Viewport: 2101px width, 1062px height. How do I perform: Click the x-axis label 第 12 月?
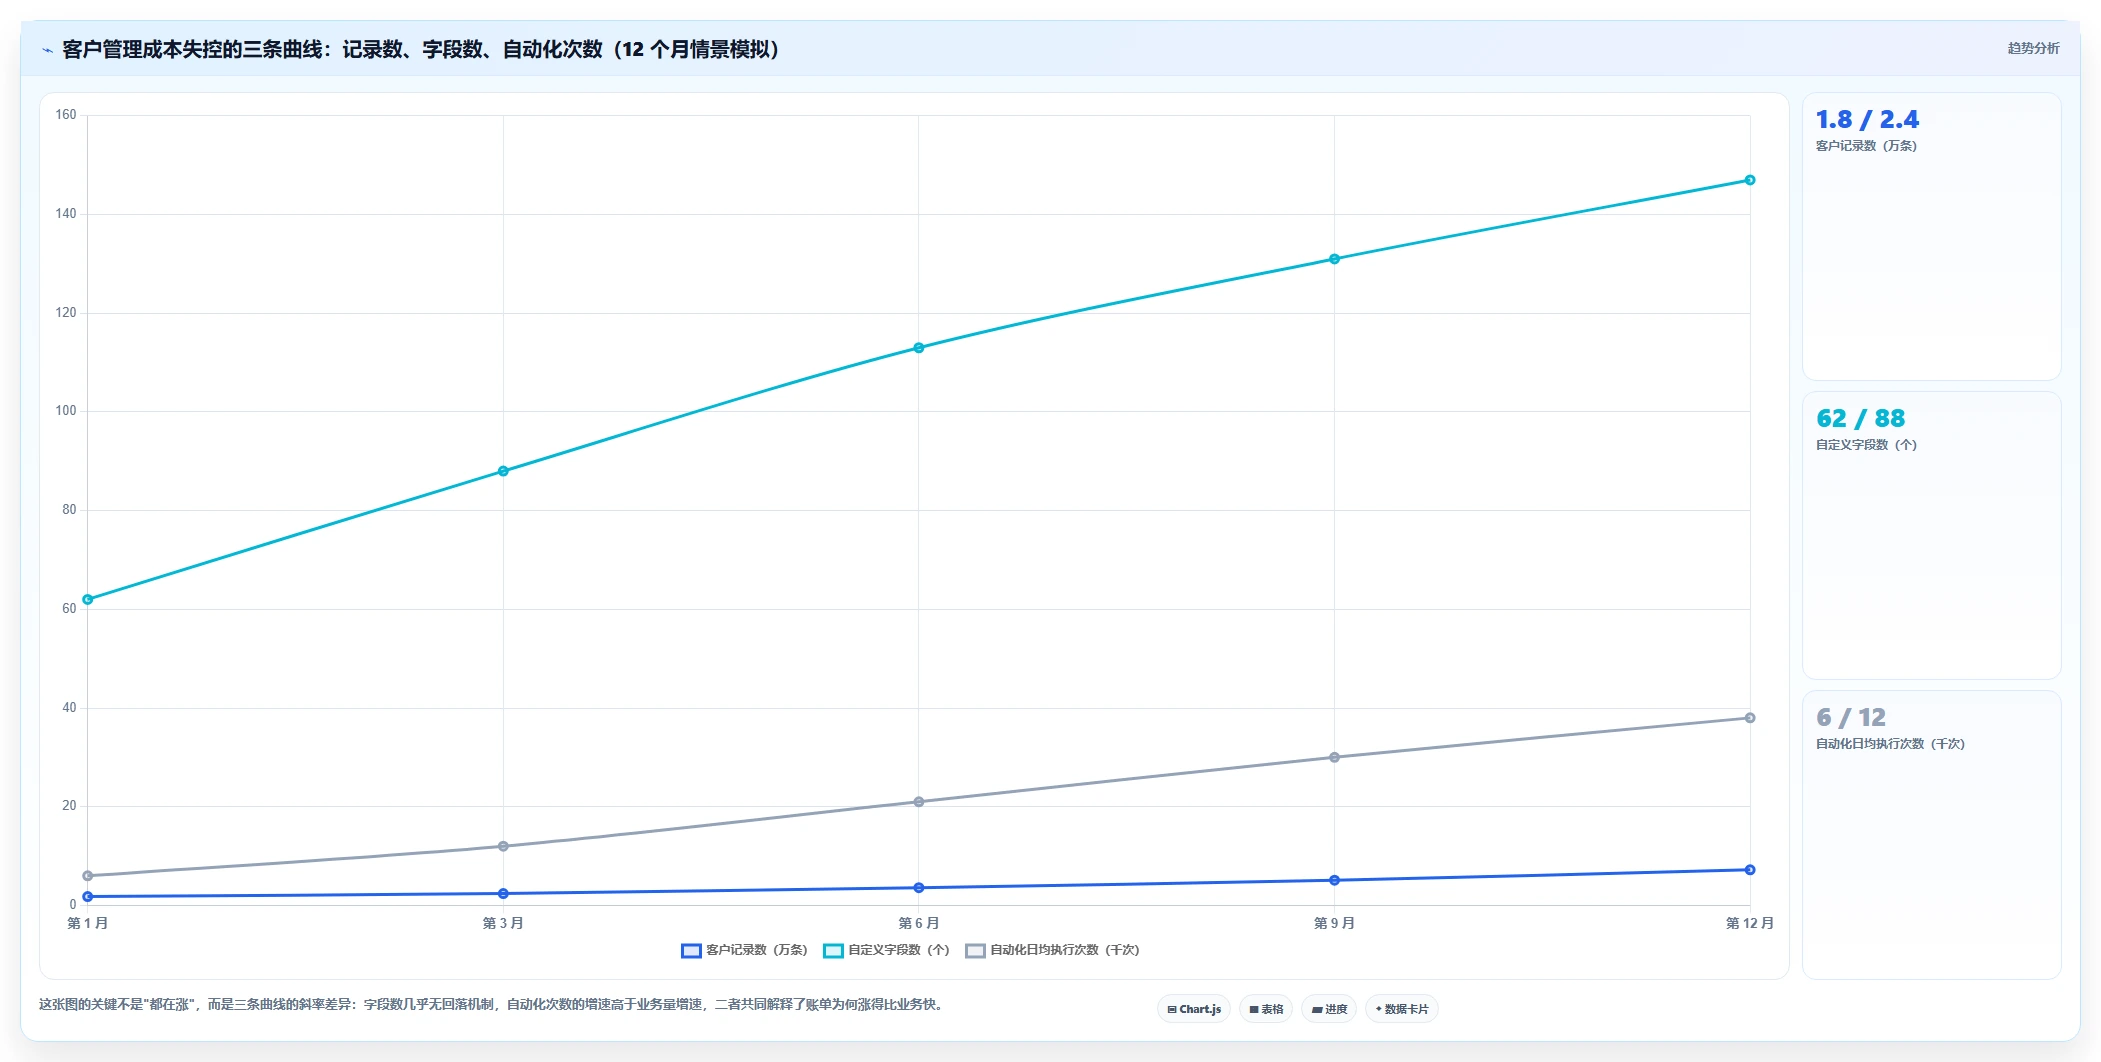click(x=1750, y=923)
